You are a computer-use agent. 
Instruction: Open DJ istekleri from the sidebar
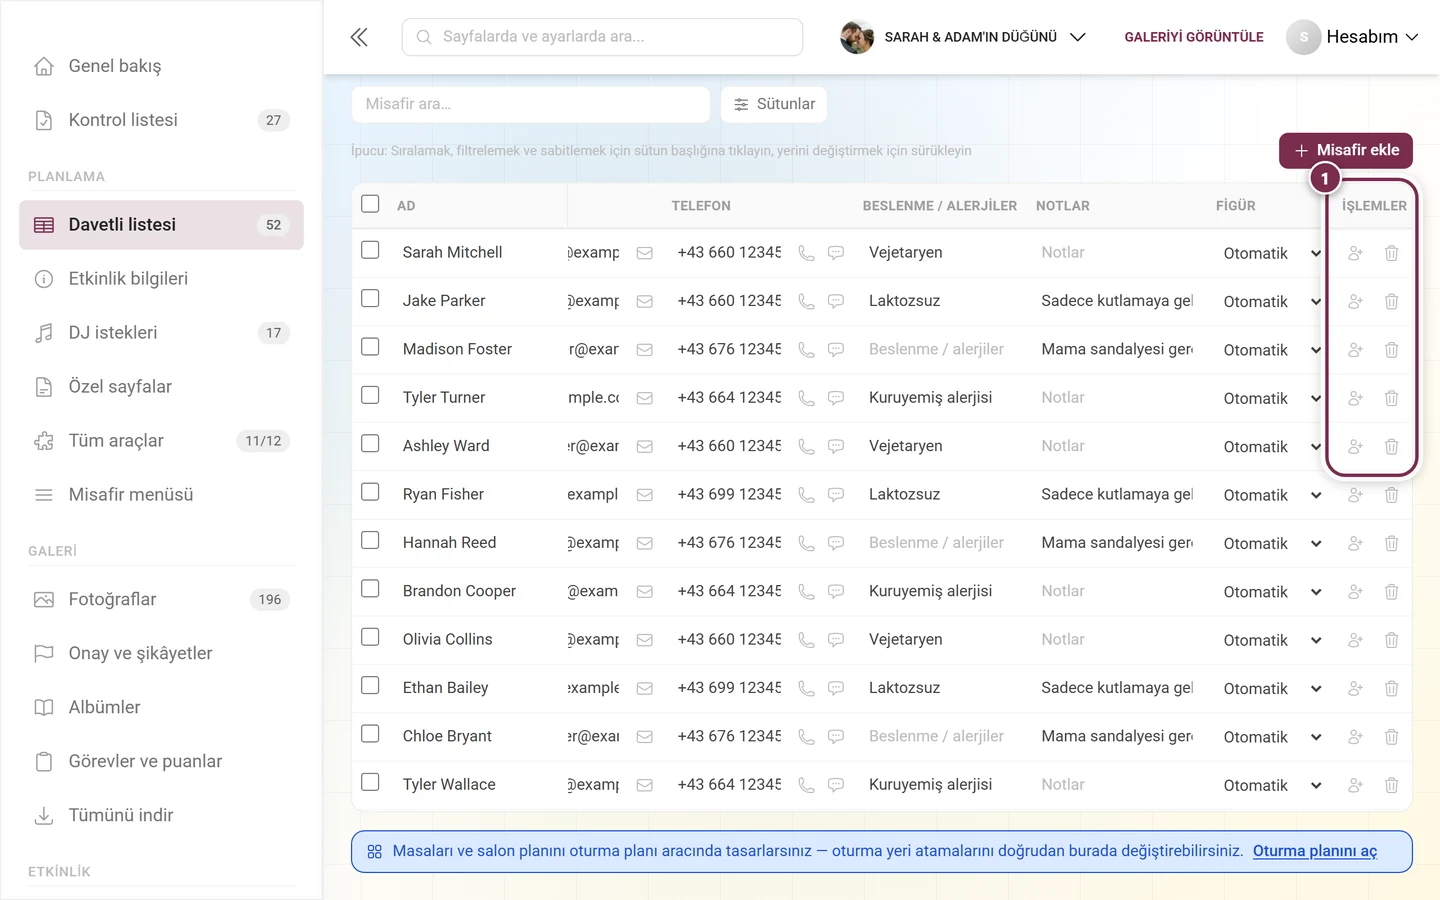161,333
